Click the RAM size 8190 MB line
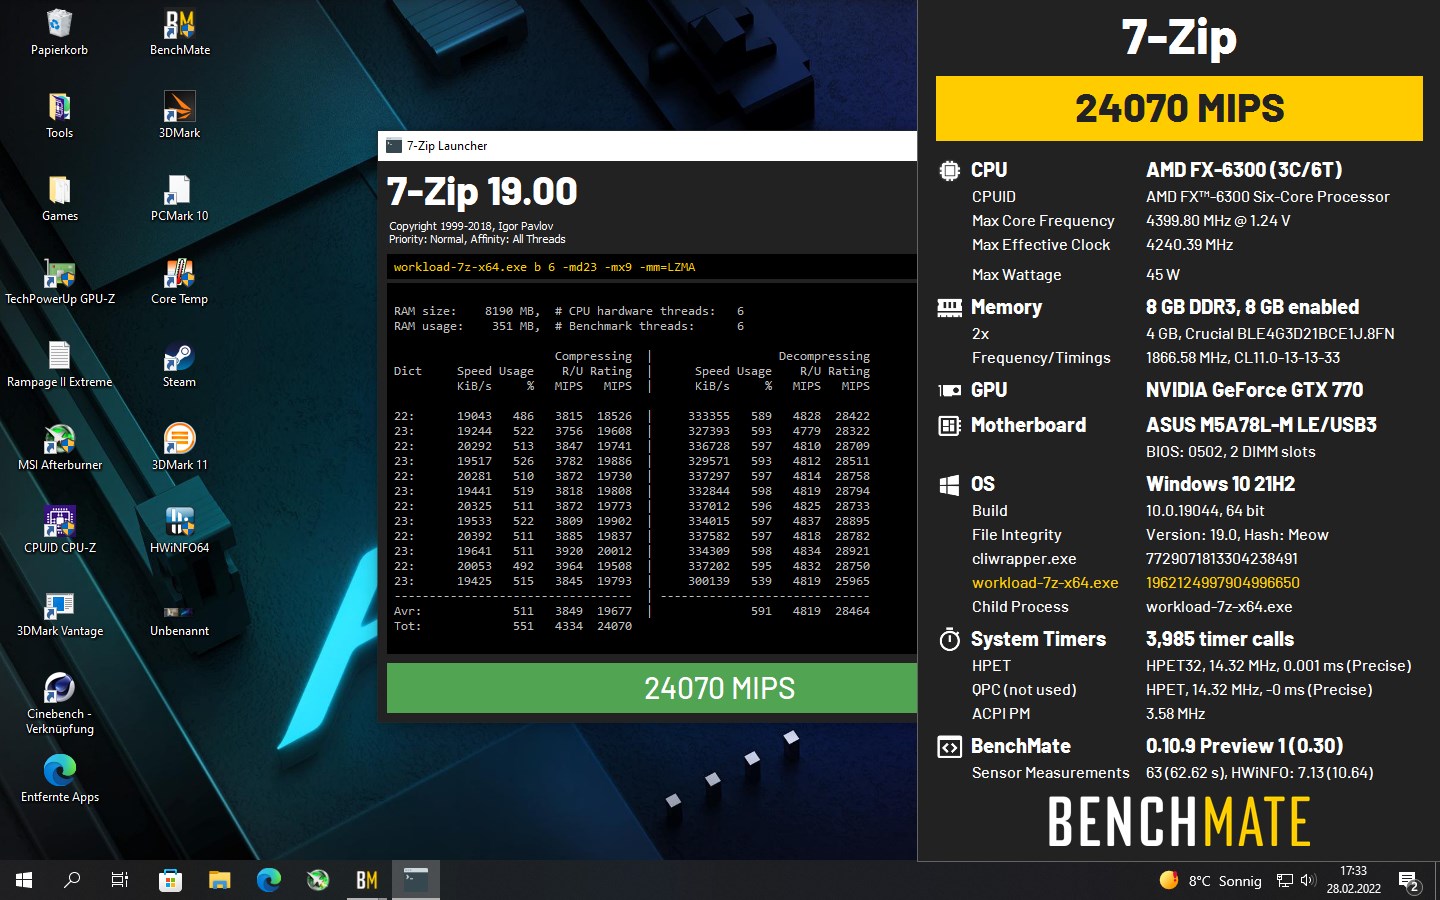The image size is (1440, 900). click(x=465, y=311)
